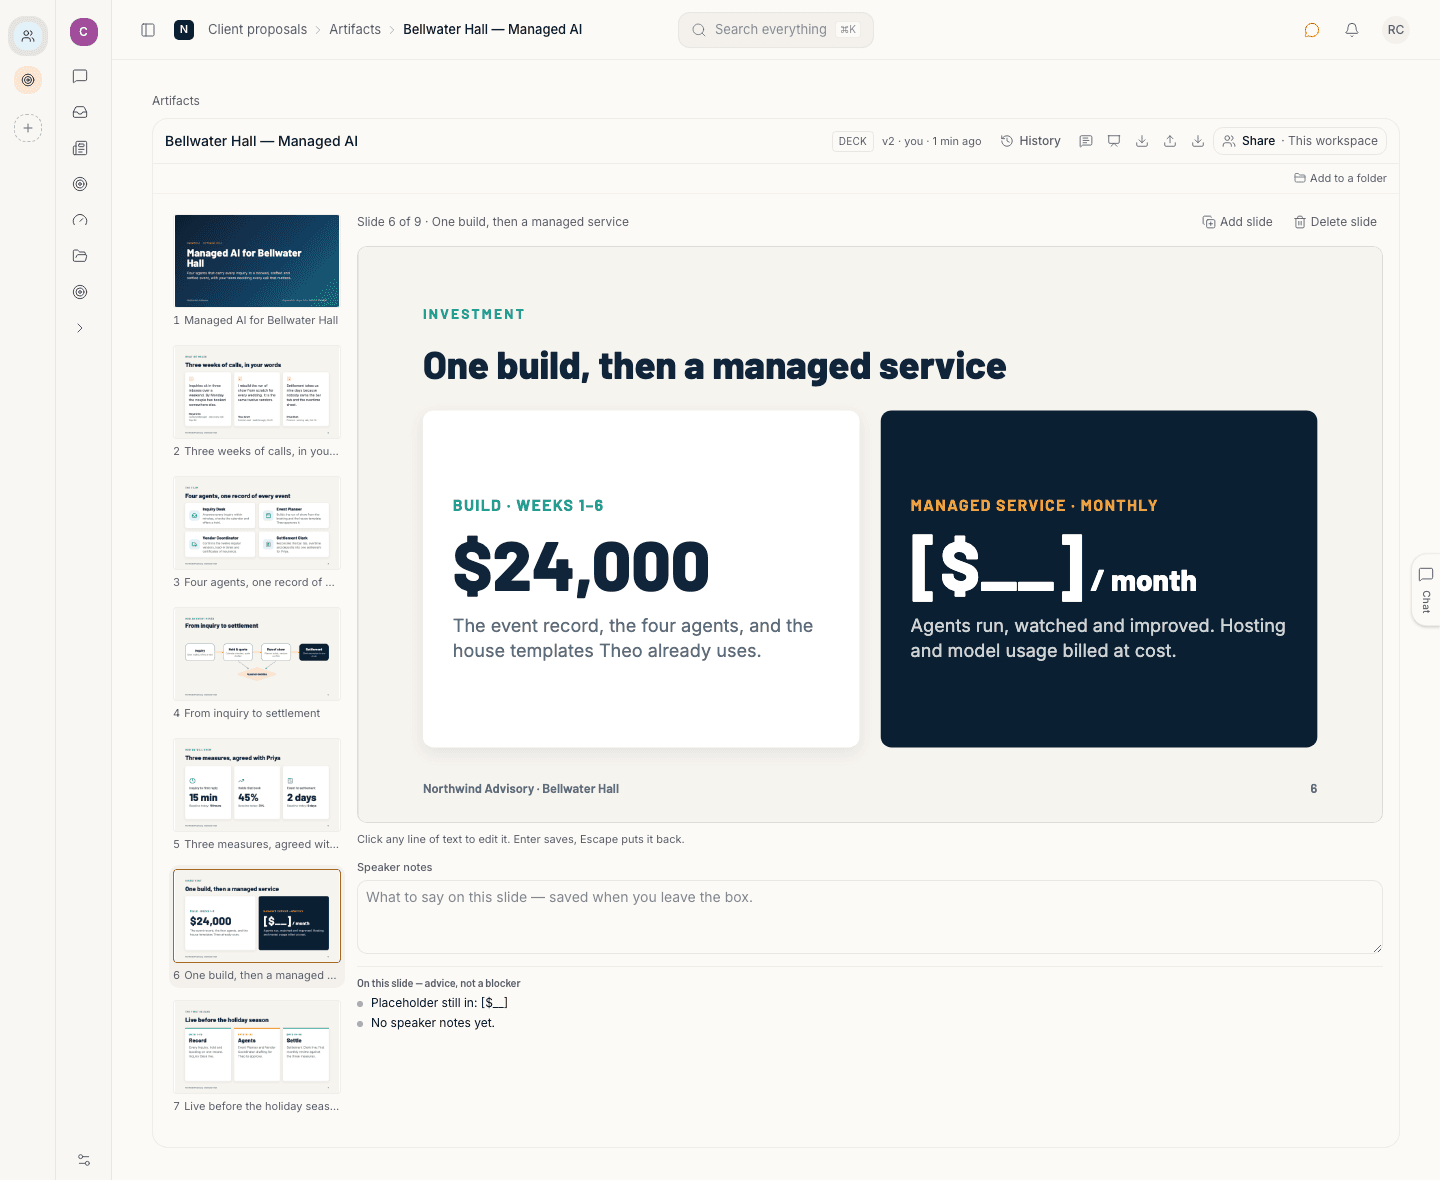Image resolution: width=1440 pixels, height=1180 pixels.
Task: Go to Client proposals in the breadcrumb
Action: coord(257,30)
